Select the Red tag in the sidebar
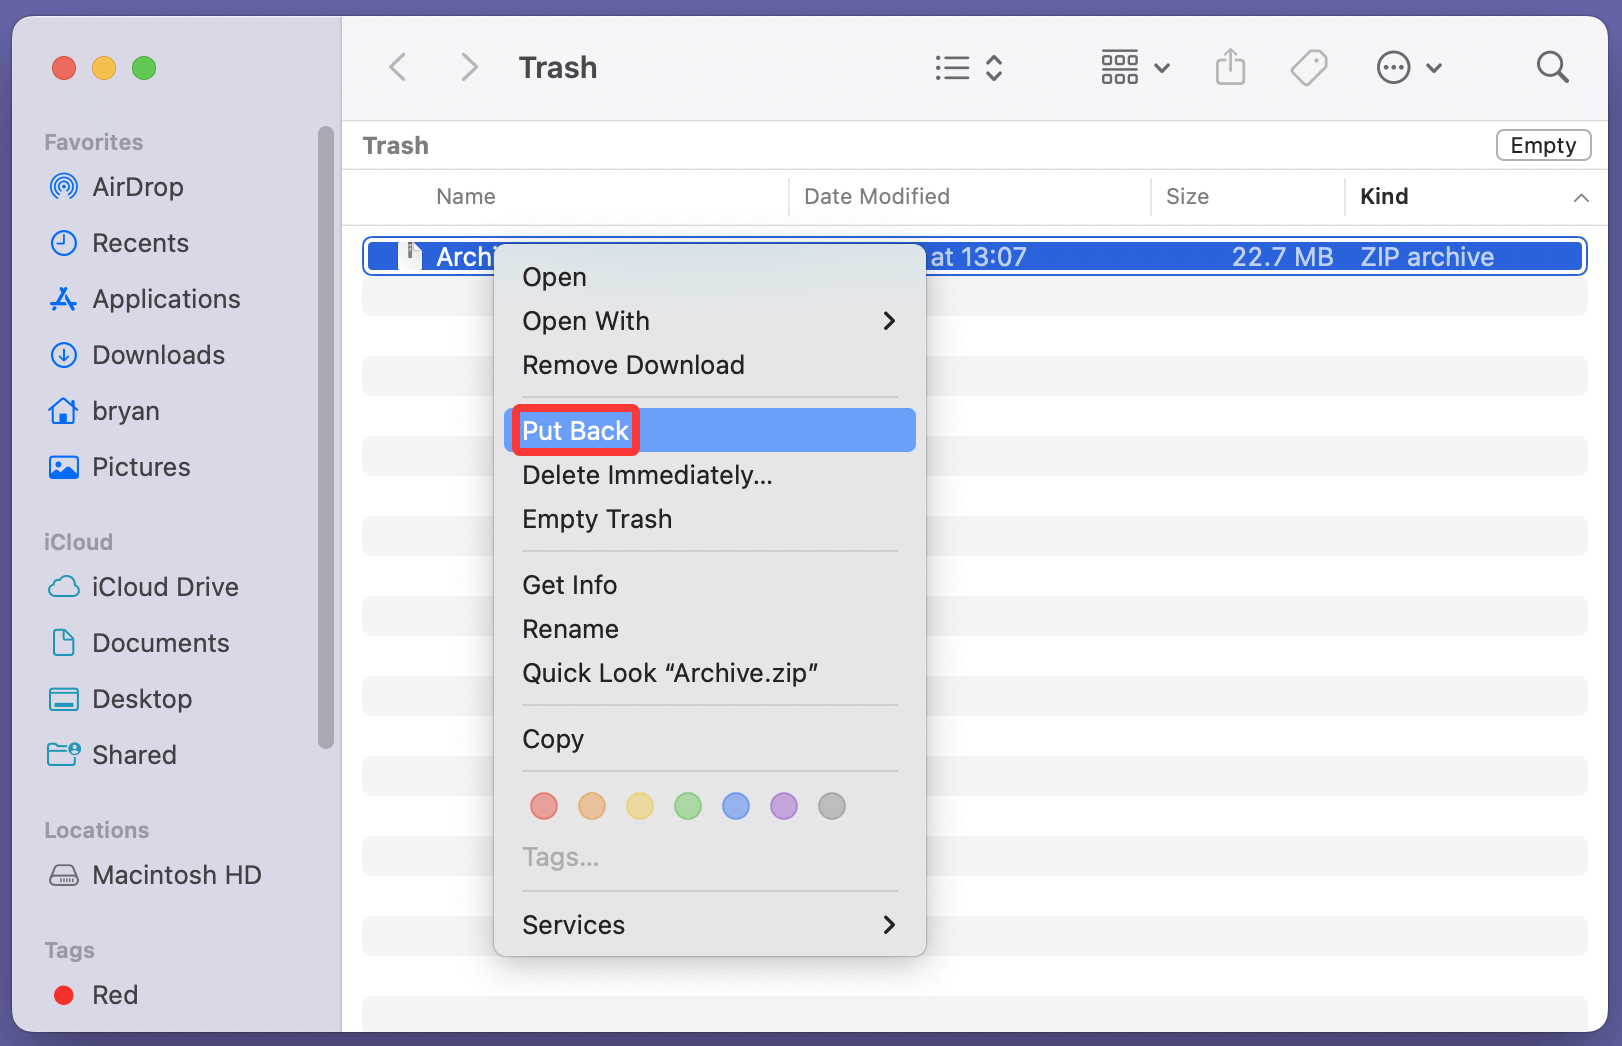The width and height of the screenshot is (1622, 1046). (115, 994)
